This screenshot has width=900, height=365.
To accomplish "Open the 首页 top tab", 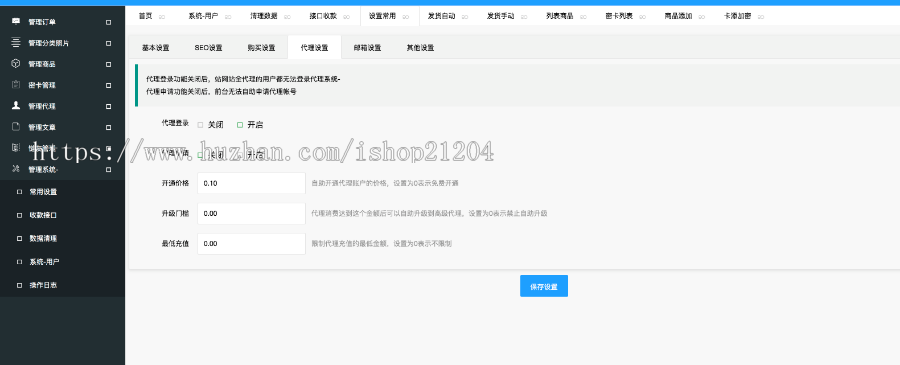I will pos(145,16).
